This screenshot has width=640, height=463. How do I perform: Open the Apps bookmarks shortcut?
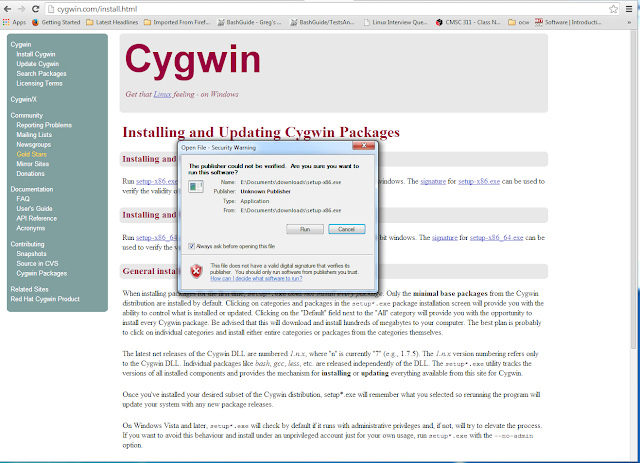click(x=14, y=22)
